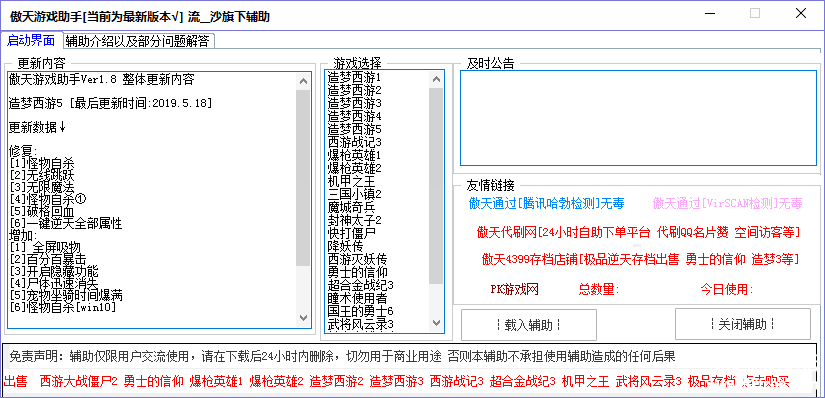Image resolution: width=825 pixels, height=398 pixels.
Task: Select 造梦西游2 in the game list
Action: click(354, 90)
